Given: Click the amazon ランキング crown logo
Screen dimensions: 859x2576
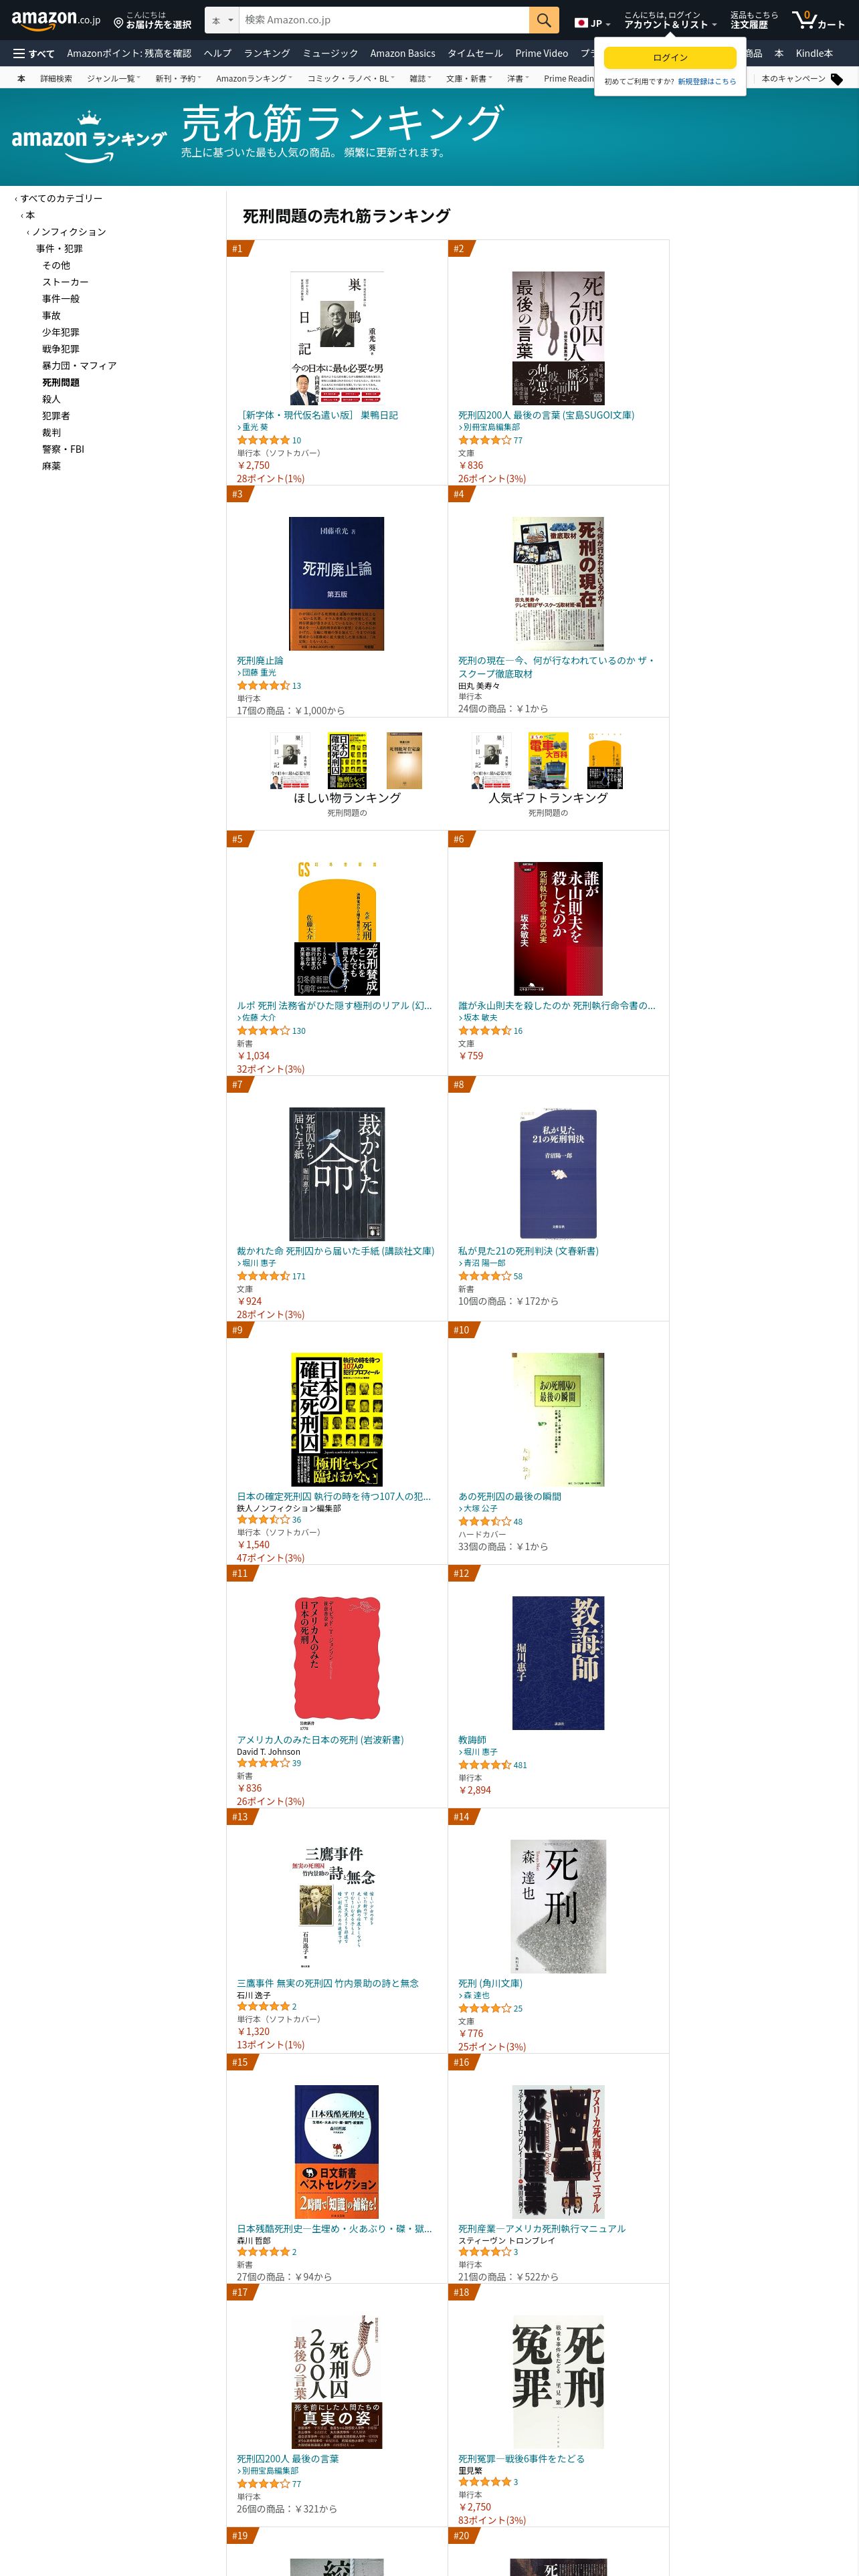Looking at the screenshot, I should [x=88, y=136].
